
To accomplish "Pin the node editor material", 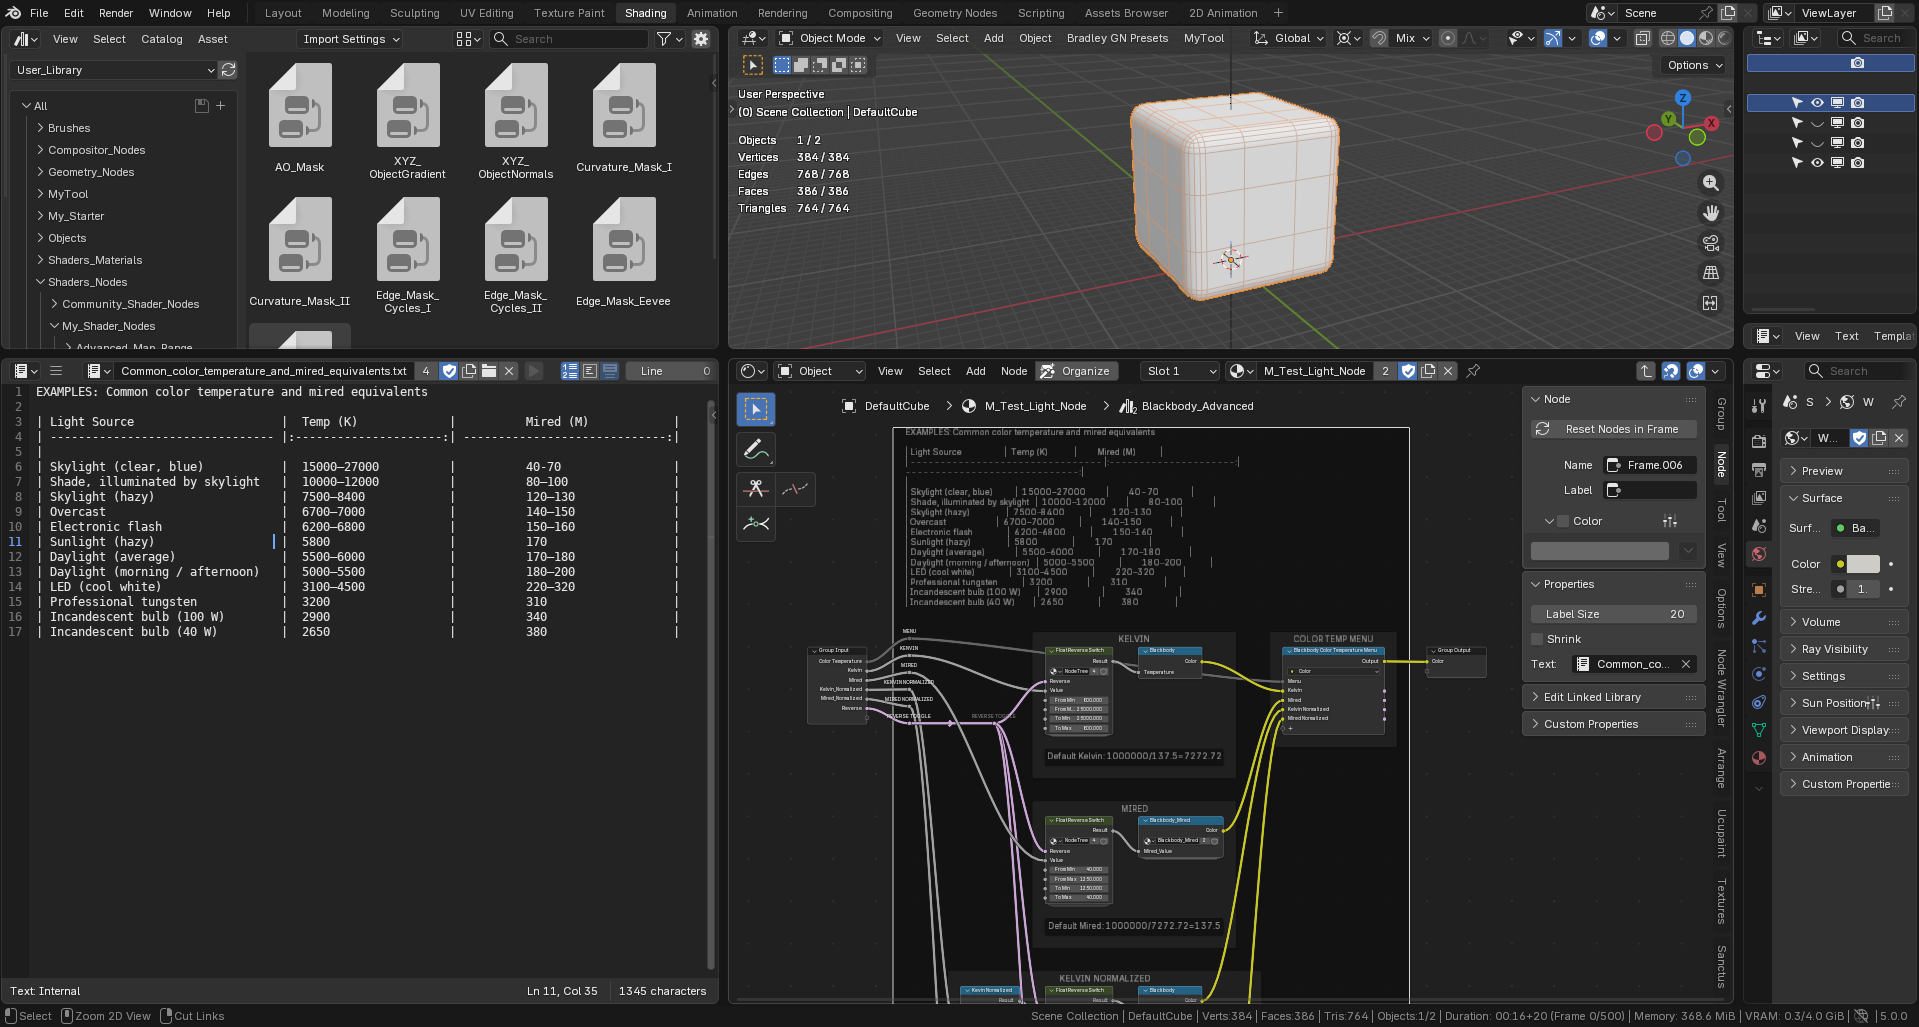I will coord(1473,371).
